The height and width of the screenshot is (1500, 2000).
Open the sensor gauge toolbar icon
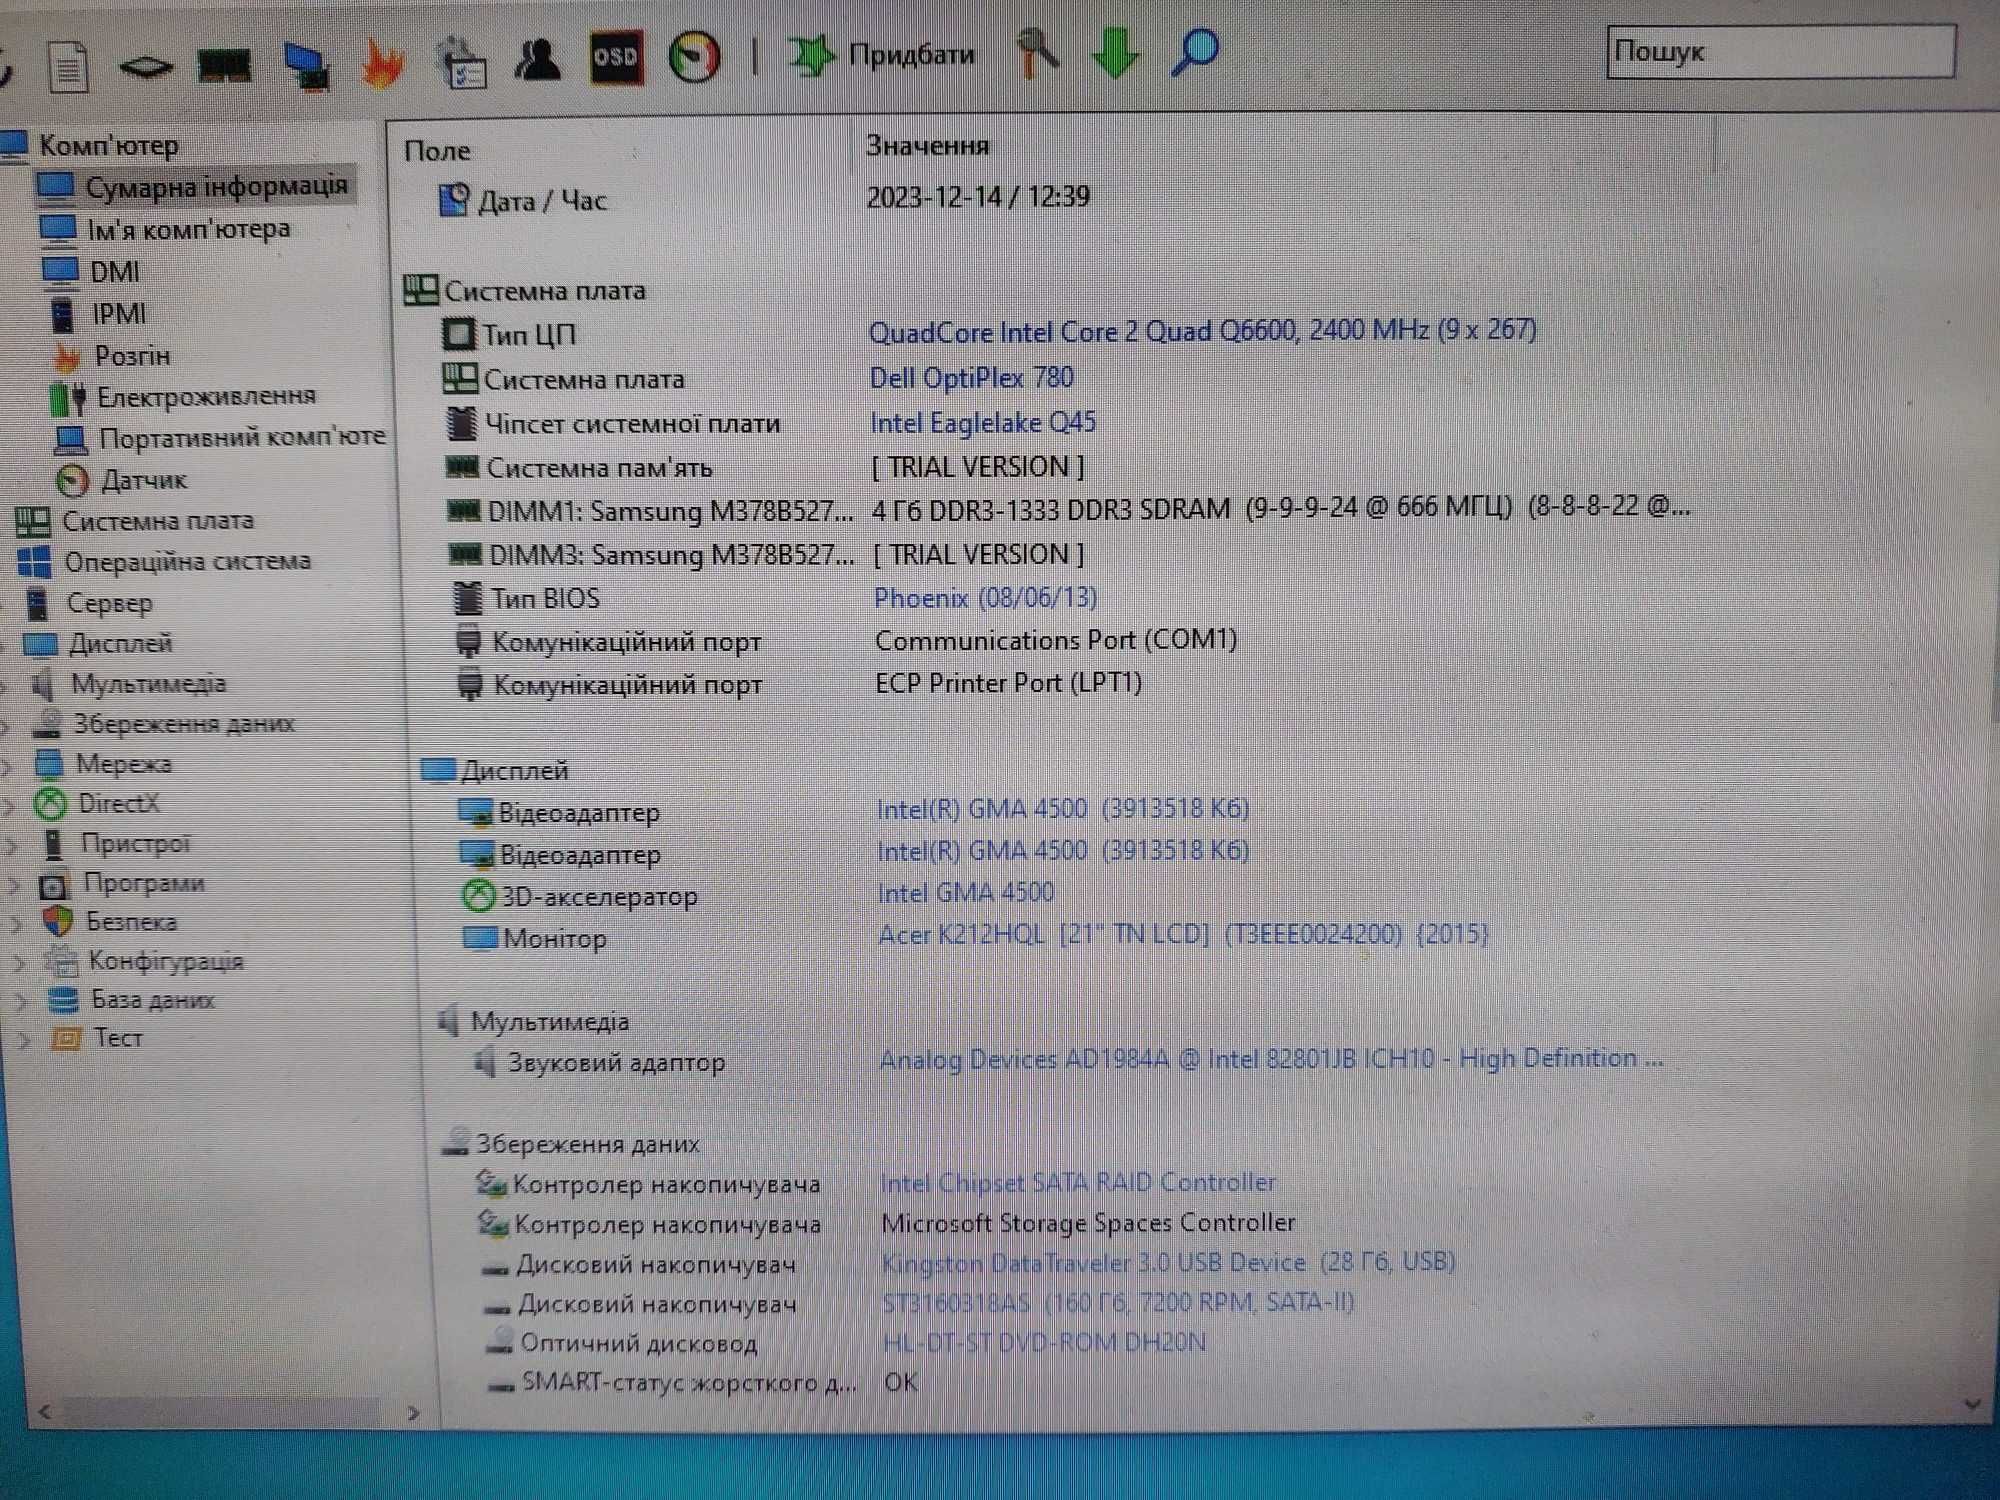pos(694,57)
